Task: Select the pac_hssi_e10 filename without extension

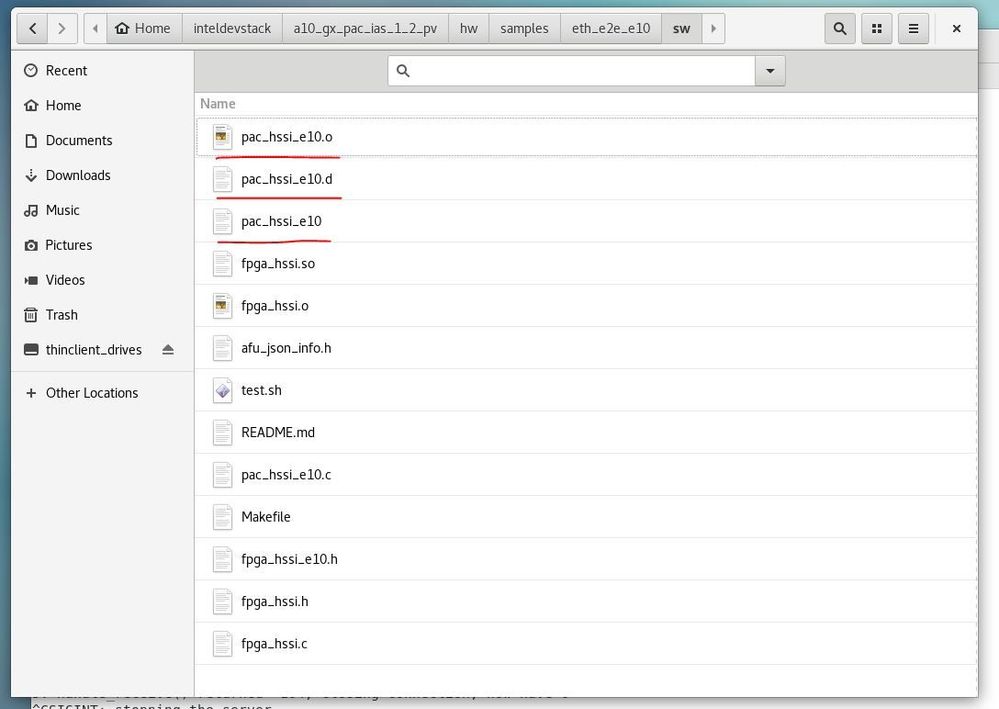Action: click(281, 222)
